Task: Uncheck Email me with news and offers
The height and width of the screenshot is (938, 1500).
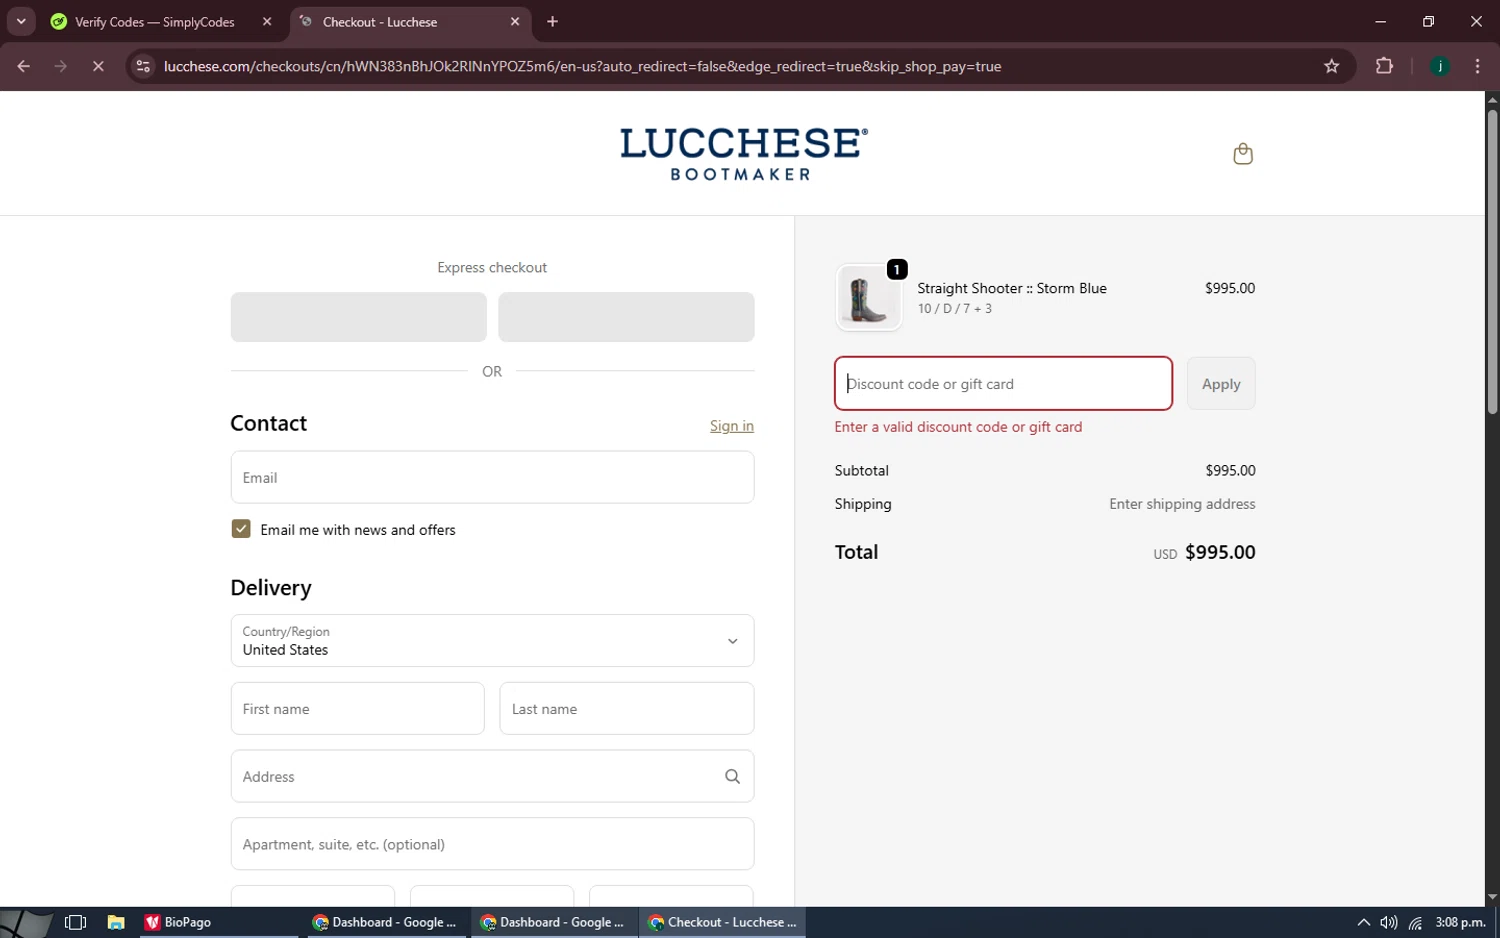Action: (241, 529)
